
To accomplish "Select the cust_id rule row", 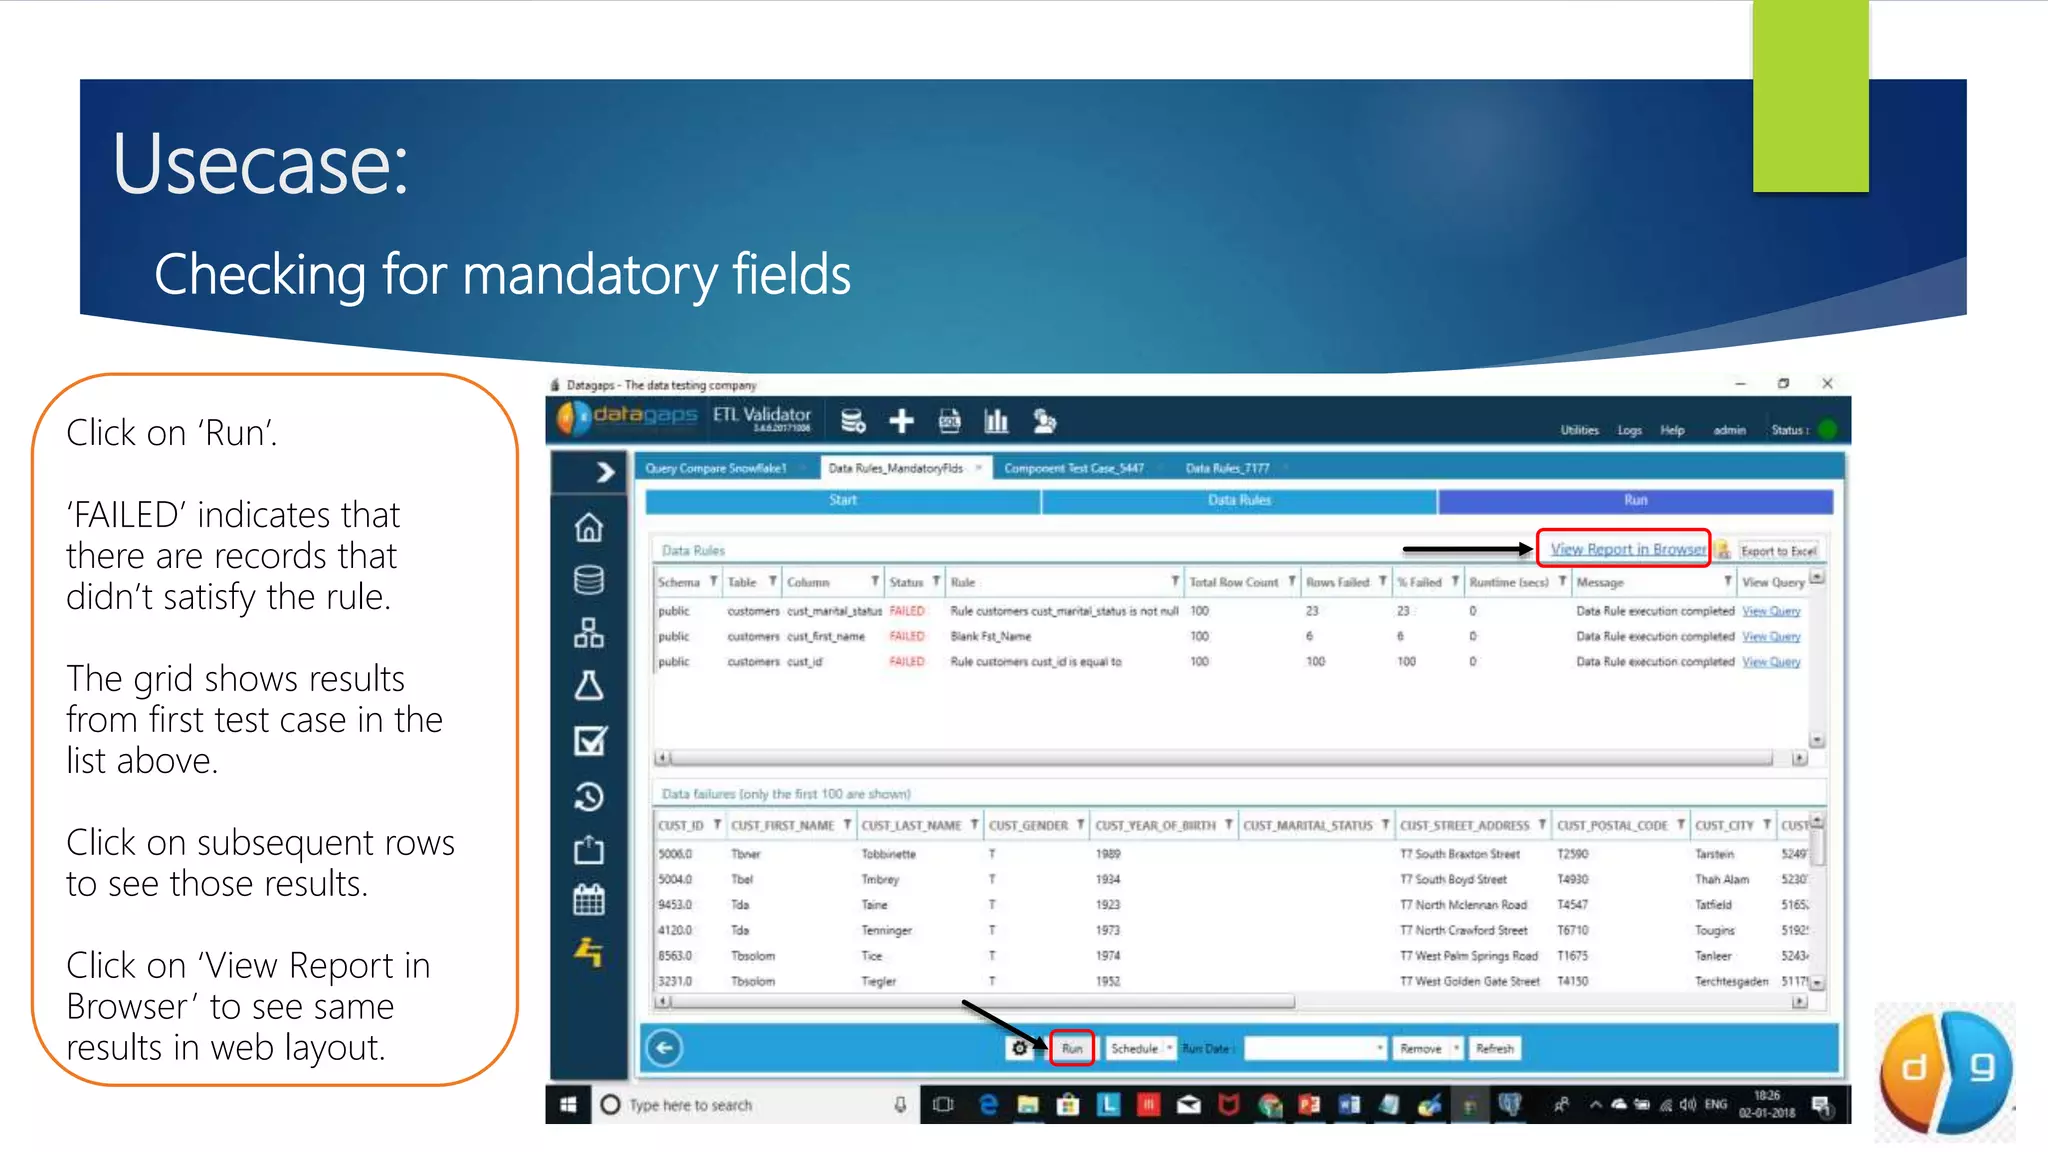I will click(x=1232, y=662).
